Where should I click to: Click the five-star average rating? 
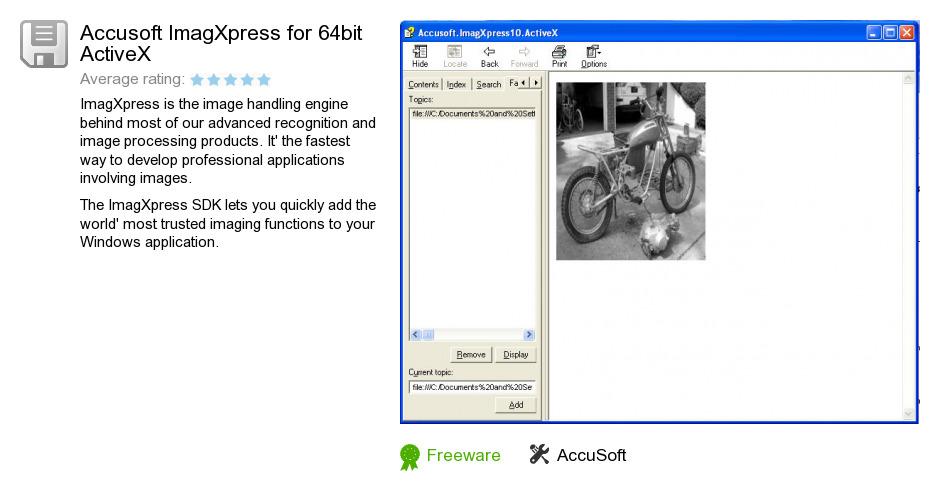[x=230, y=79]
